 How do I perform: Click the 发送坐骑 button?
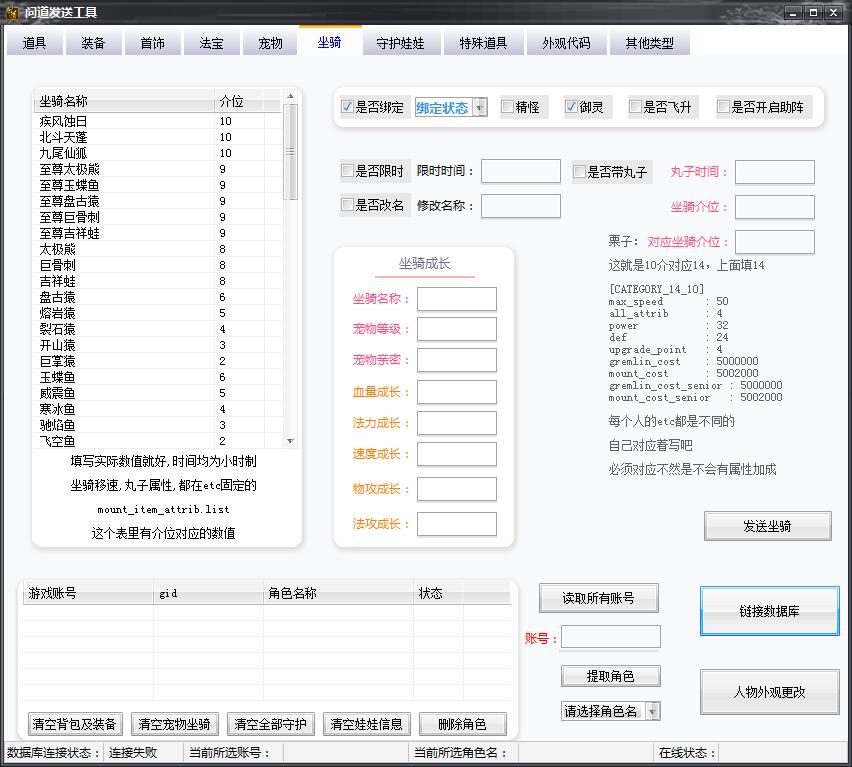tap(767, 526)
